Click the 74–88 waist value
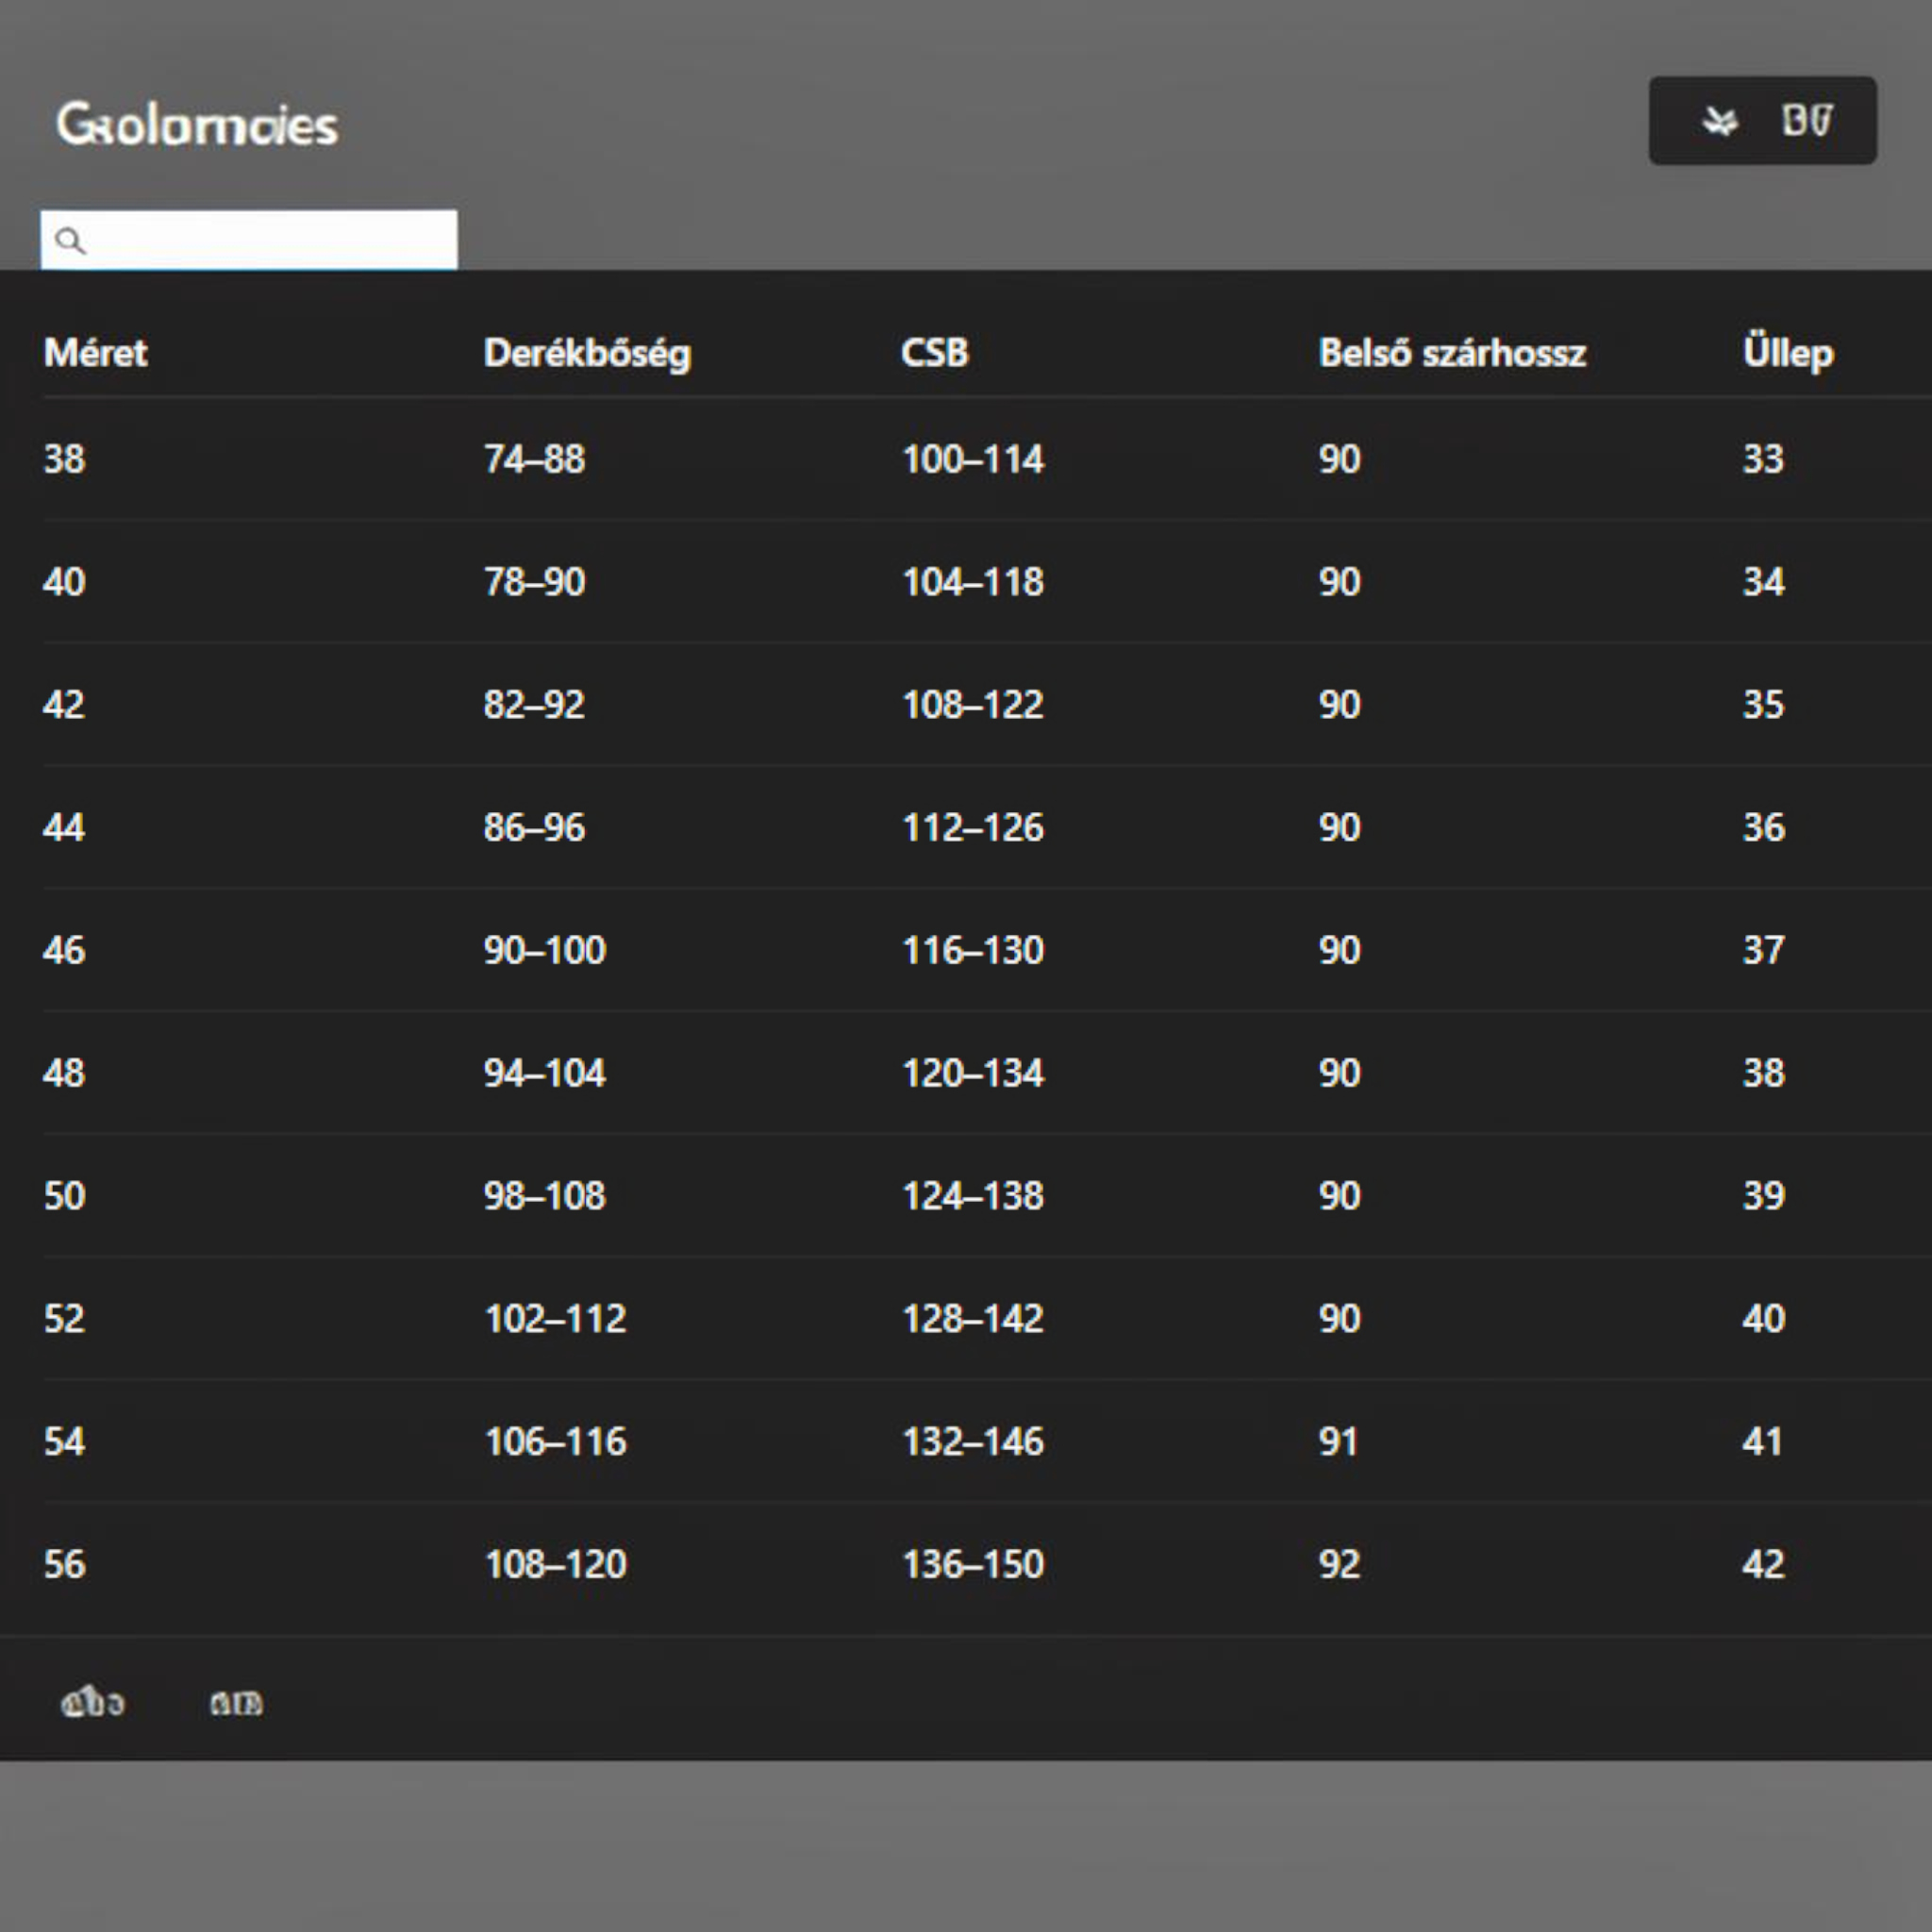The width and height of the screenshot is (1932, 1932). click(x=534, y=459)
